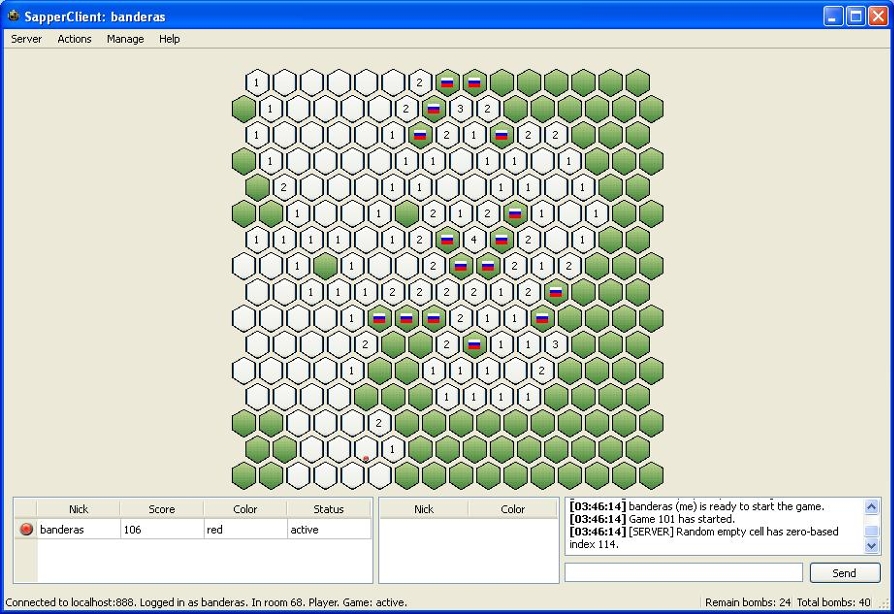Image resolution: width=894 pixels, height=614 pixels.
Task: Click the left flag in the top board row
Action: (x=447, y=83)
